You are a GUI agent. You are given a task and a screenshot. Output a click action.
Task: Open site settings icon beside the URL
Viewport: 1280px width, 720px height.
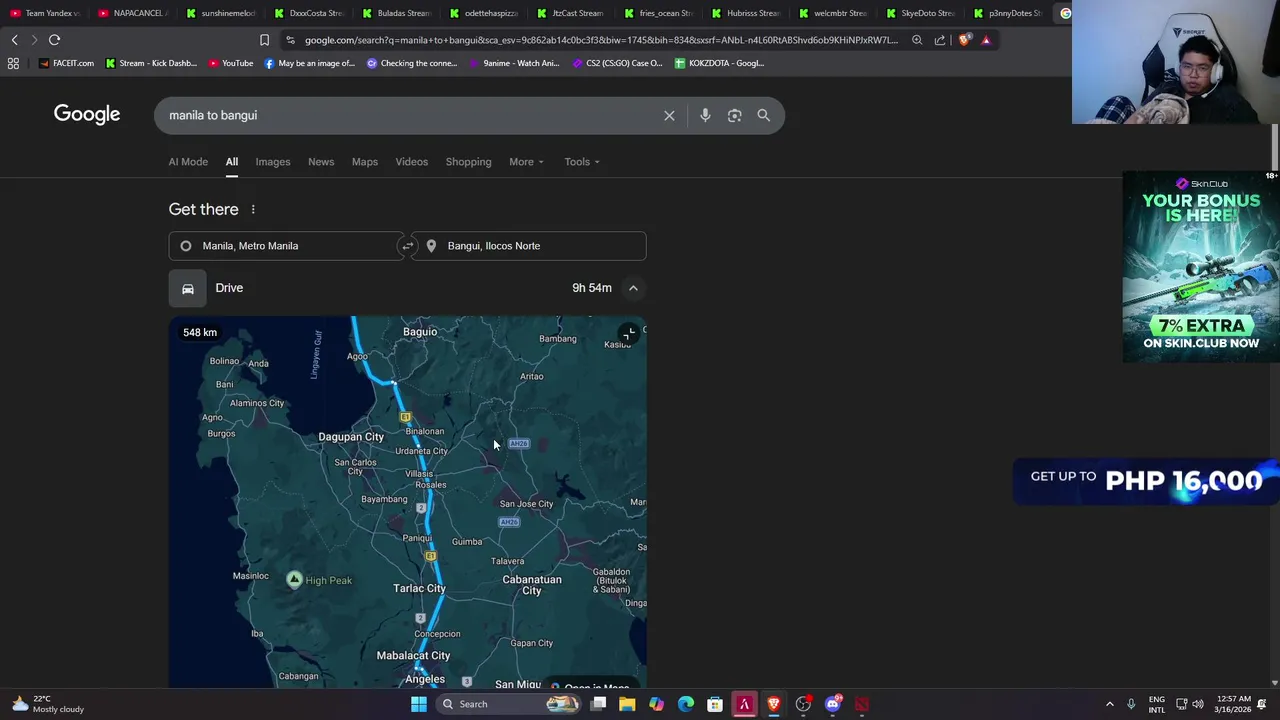point(290,40)
